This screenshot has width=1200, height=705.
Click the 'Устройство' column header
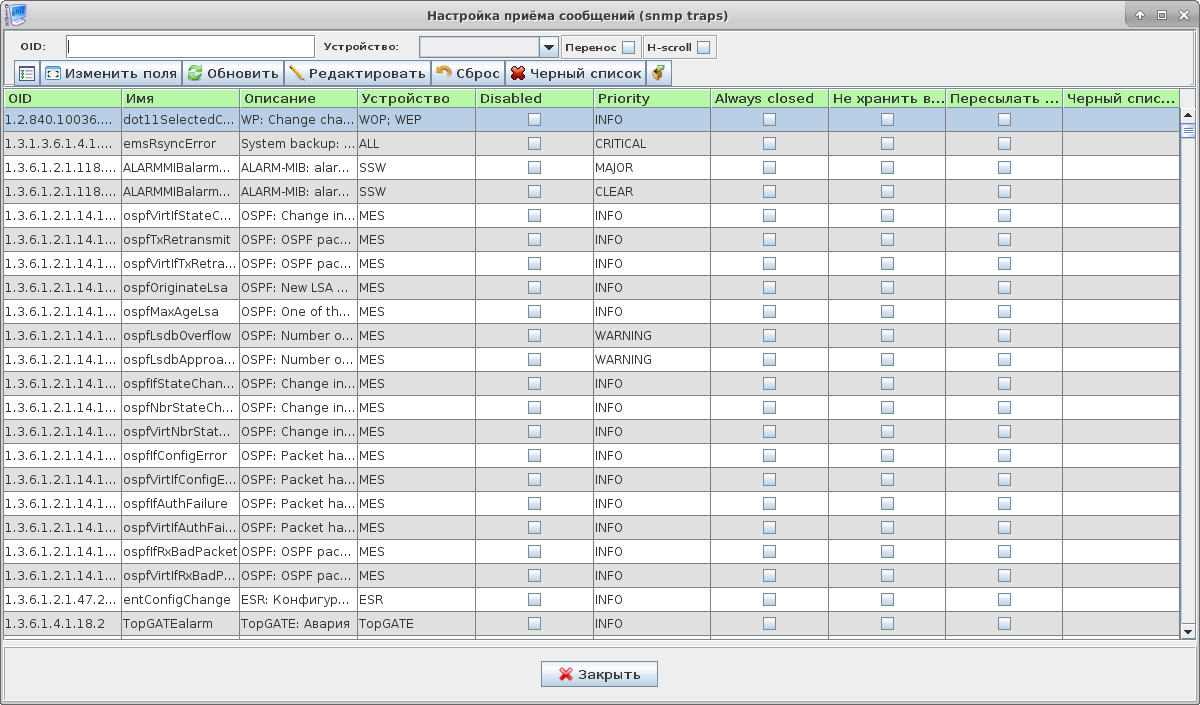tap(415, 98)
